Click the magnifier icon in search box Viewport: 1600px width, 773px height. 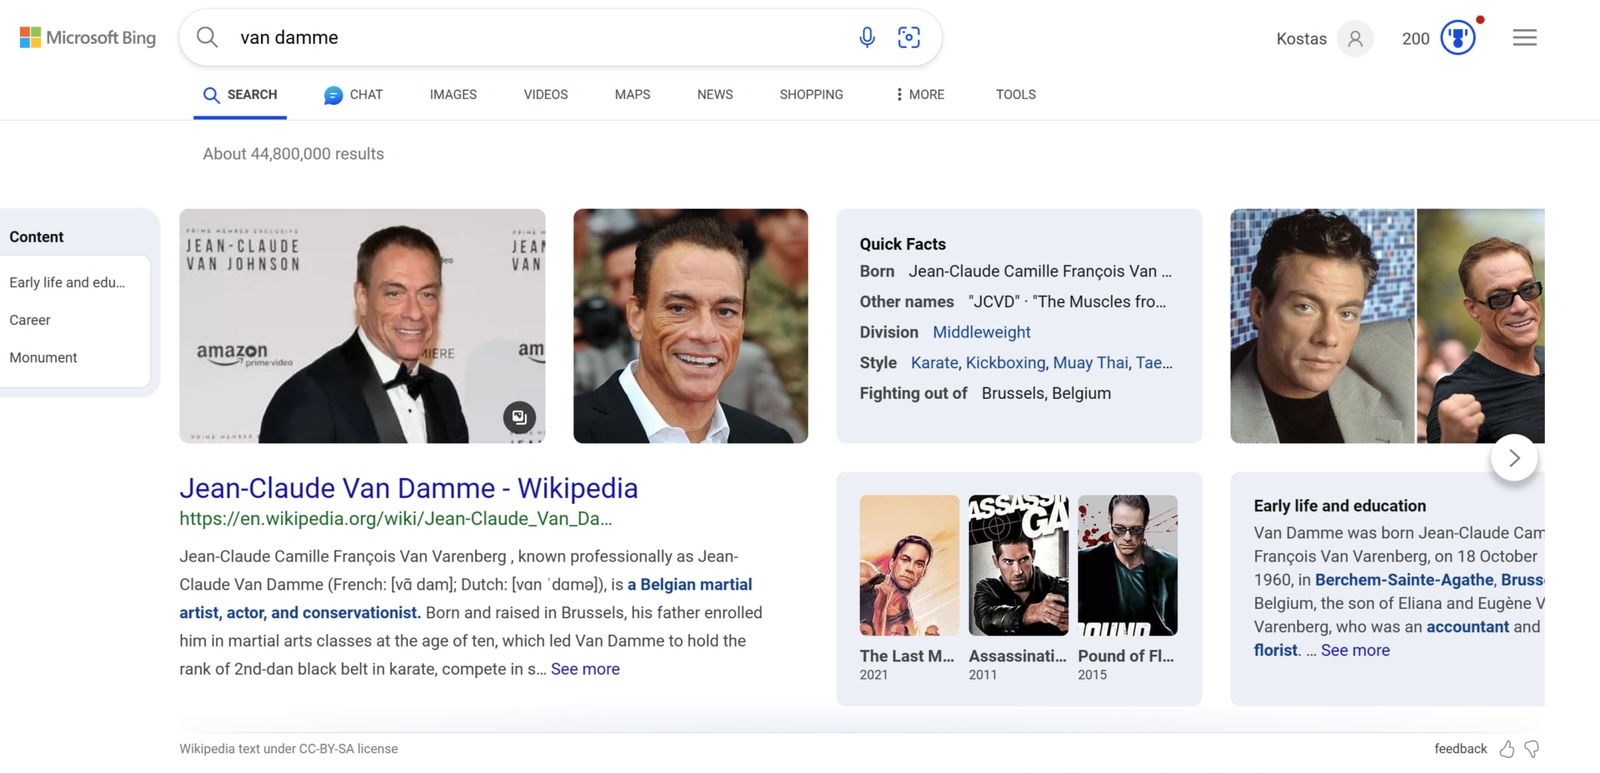pos(207,38)
